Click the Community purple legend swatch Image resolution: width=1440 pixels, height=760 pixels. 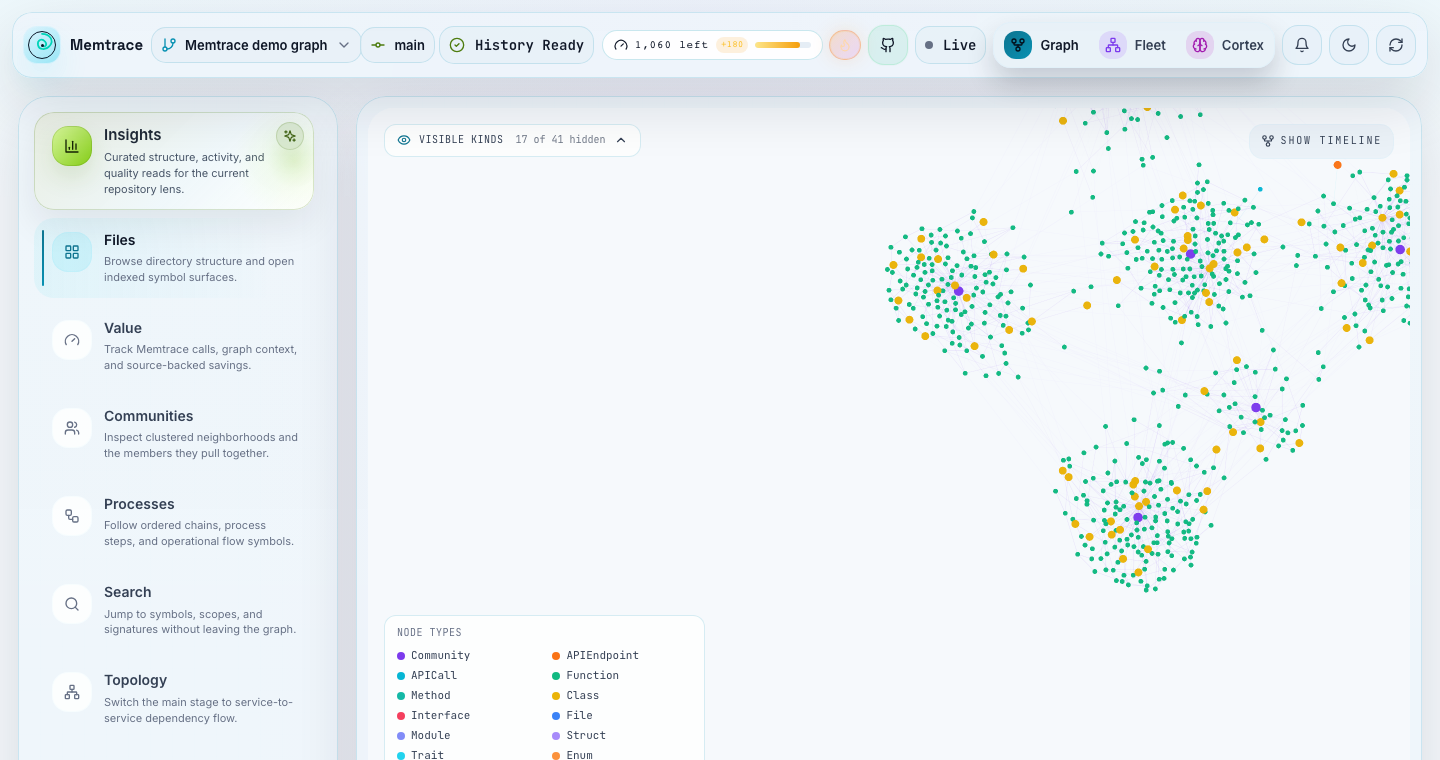(x=401, y=656)
